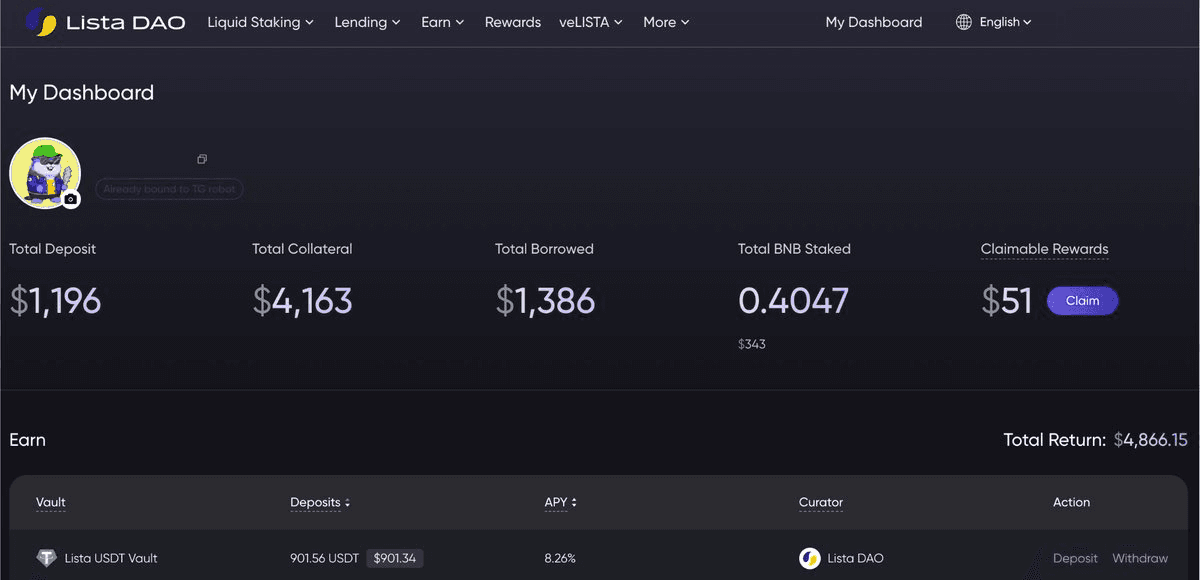The image size is (1200, 580).
Task: Open the More menu
Action: (x=666, y=22)
